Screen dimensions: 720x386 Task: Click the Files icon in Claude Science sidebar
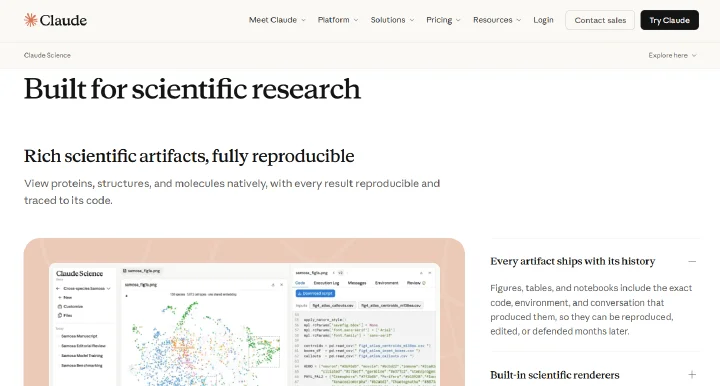tap(60, 315)
